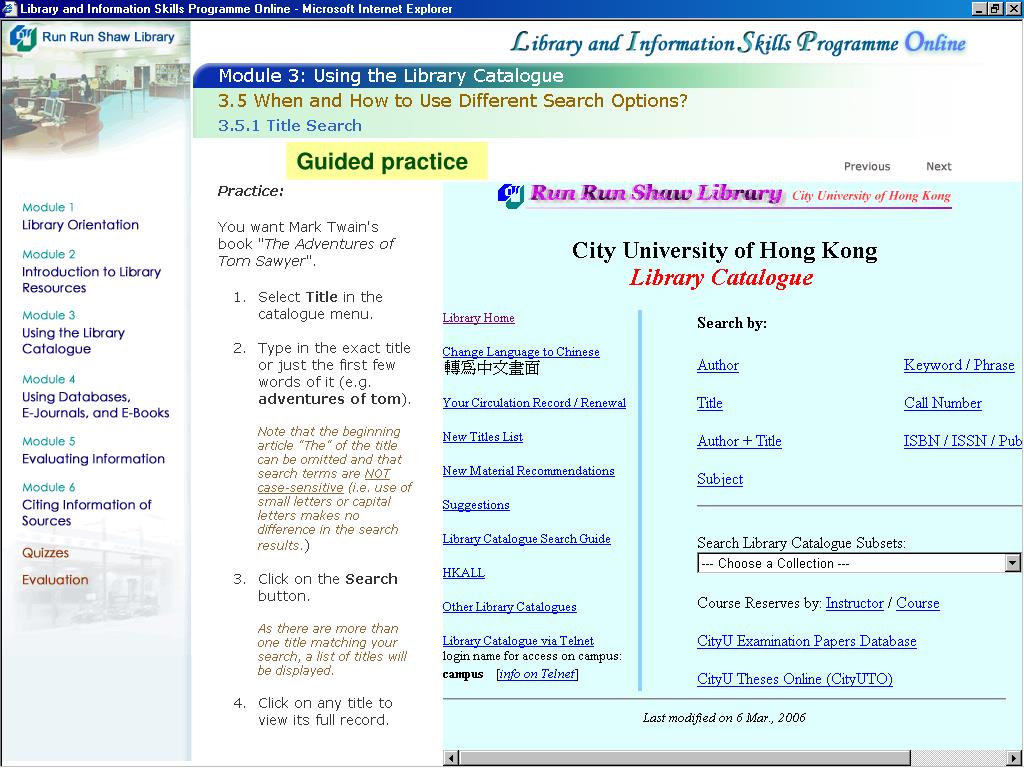This screenshot has height=768, width=1024.
Task: Click the 'Last modified on 6 Mar., 2006' text
Action: tap(724, 718)
